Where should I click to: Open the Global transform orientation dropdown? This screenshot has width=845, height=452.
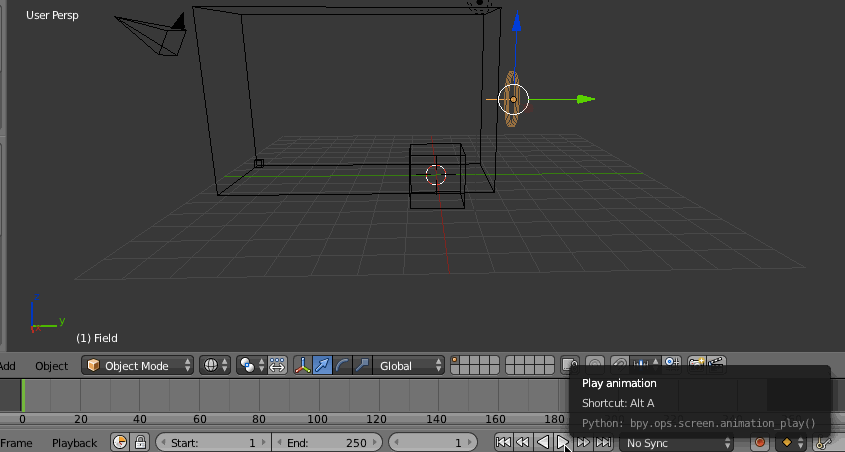coord(408,365)
